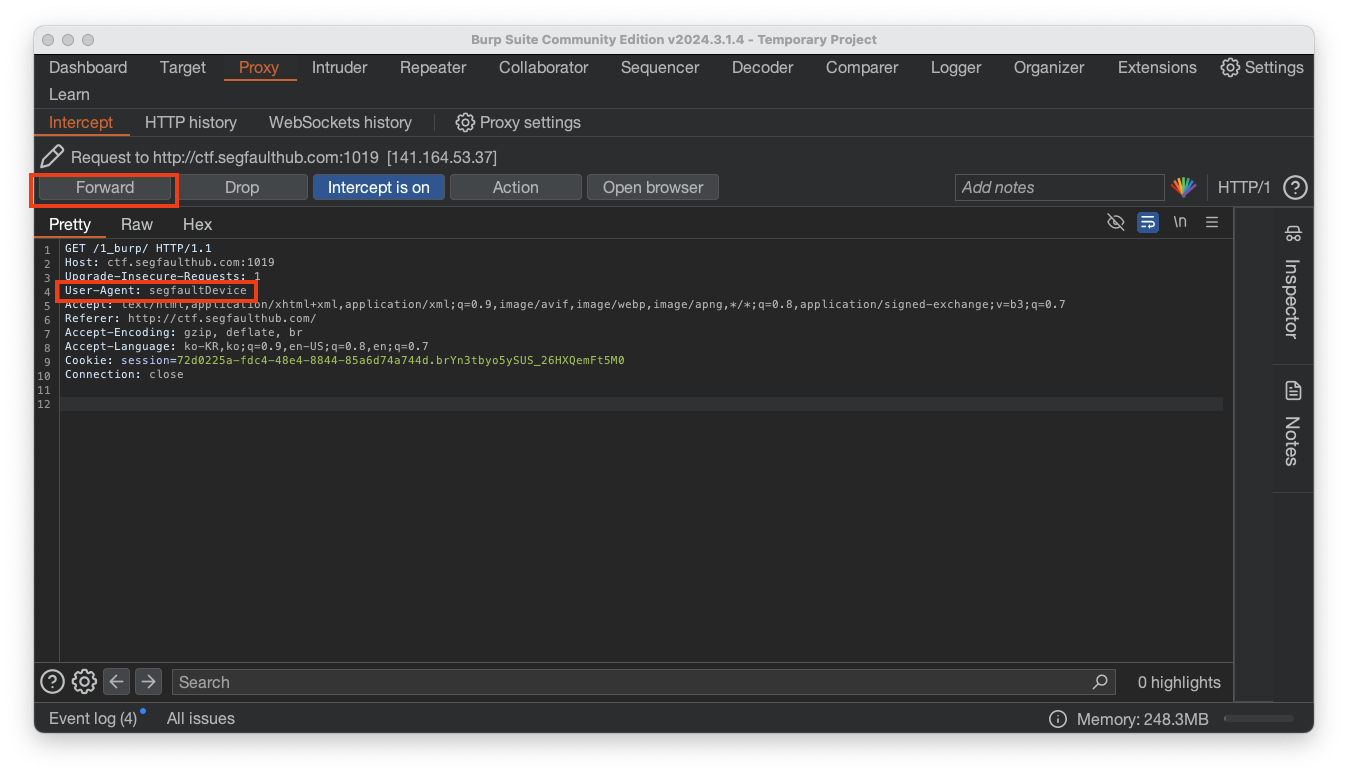
Task: Click the Accept-Language header line
Action: click(247, 346)
